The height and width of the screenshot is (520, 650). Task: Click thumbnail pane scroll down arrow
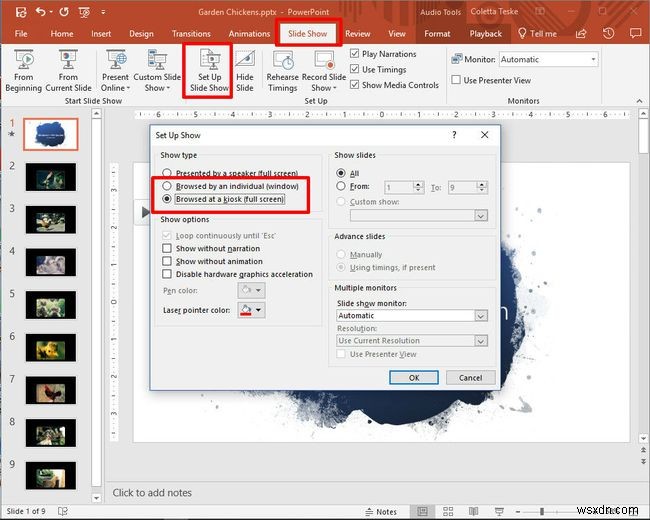click(x=96, y=498)
